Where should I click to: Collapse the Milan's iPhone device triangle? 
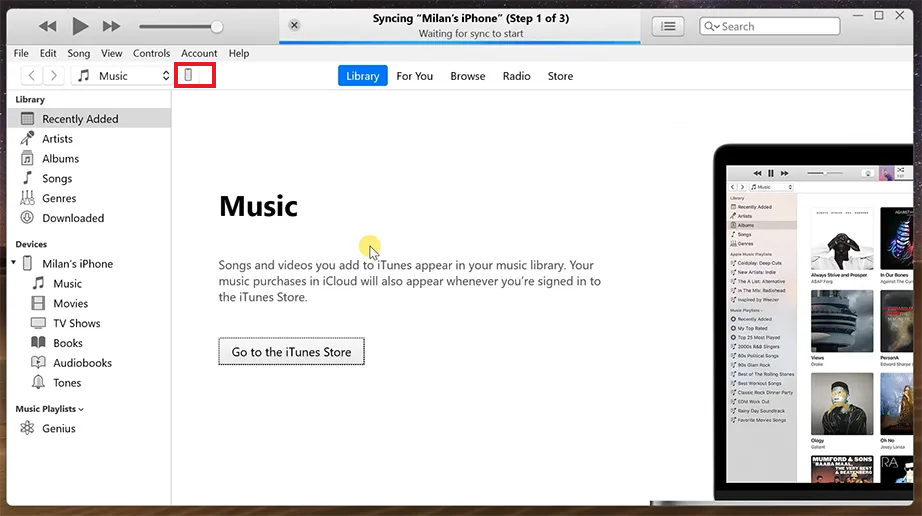[x=14, y=263]
